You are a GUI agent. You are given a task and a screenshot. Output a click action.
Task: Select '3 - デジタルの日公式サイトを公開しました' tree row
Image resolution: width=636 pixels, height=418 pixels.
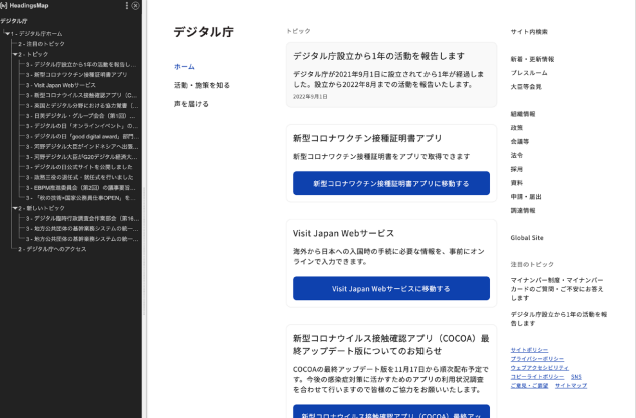(79, 167)
